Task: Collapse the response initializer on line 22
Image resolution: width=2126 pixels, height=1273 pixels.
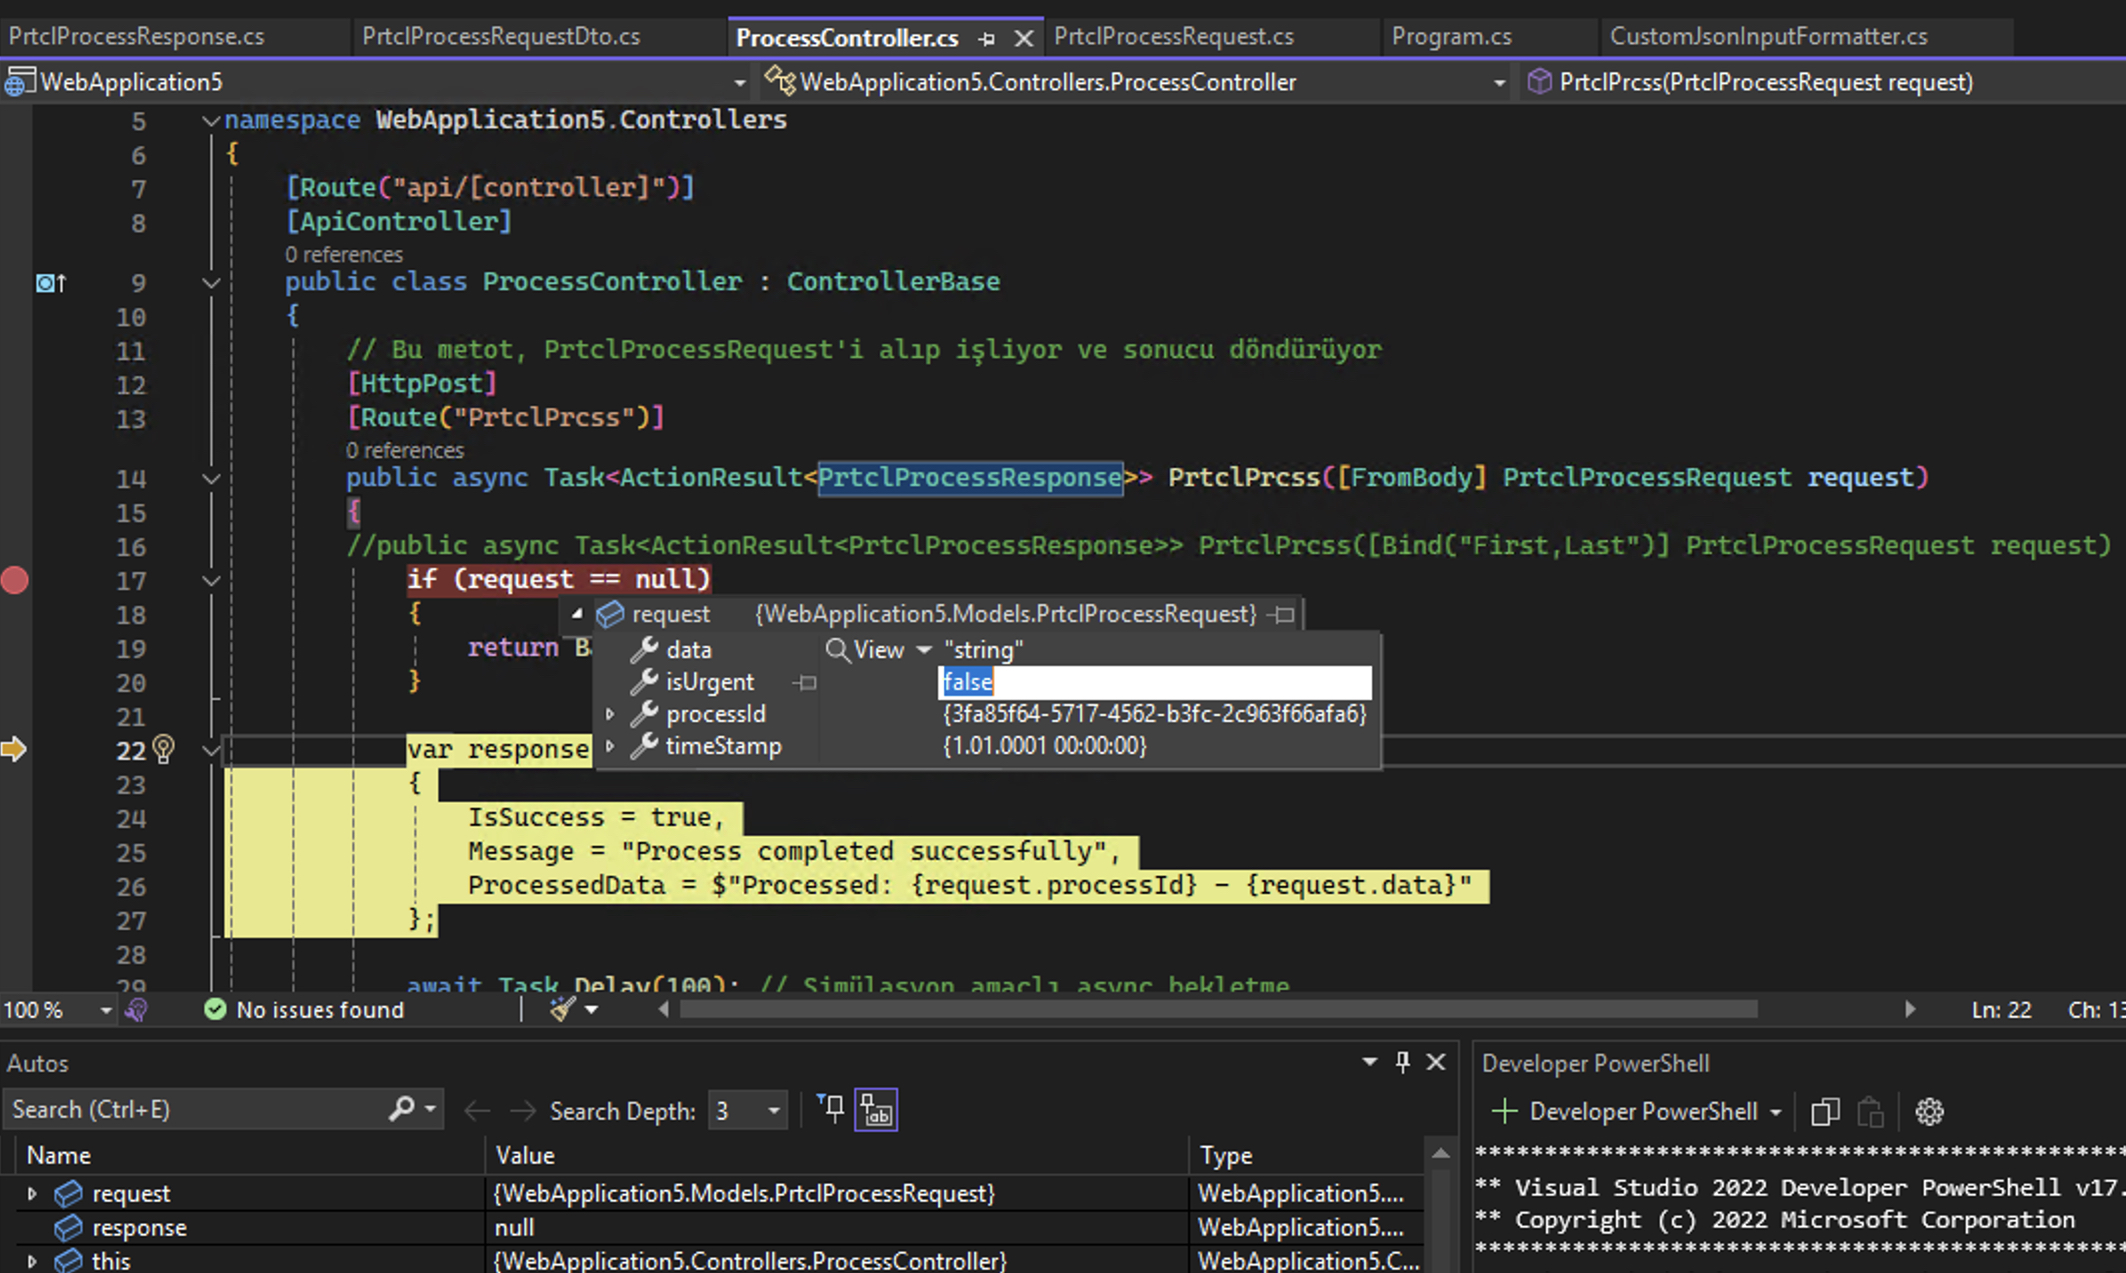Action: tap(211, 750)
